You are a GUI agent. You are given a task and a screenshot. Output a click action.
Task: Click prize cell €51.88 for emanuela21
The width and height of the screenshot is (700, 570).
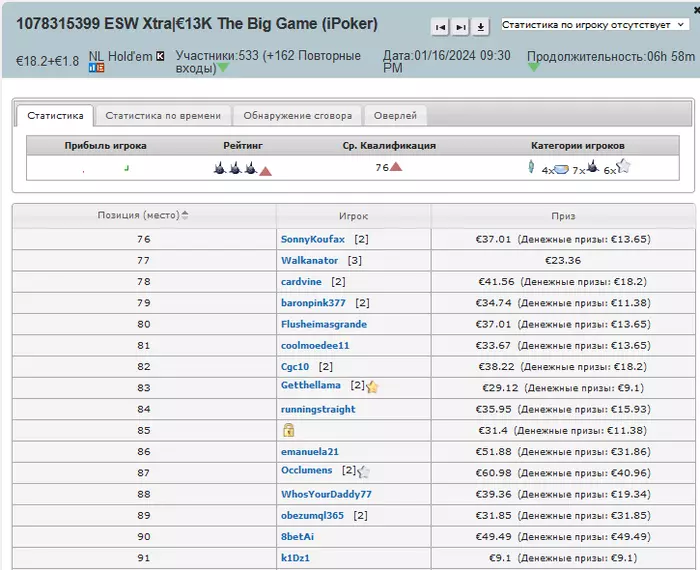click(x=563, y=452)
